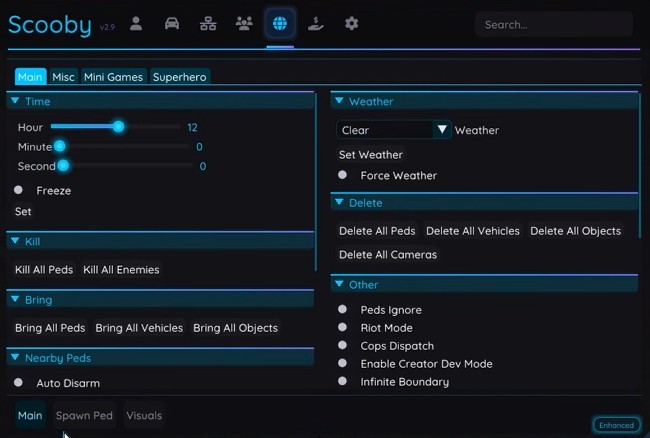Open the Clear weather dropdown
Image resolution: width=650 pixels, height=438 pixels.
tap(393, 130)
